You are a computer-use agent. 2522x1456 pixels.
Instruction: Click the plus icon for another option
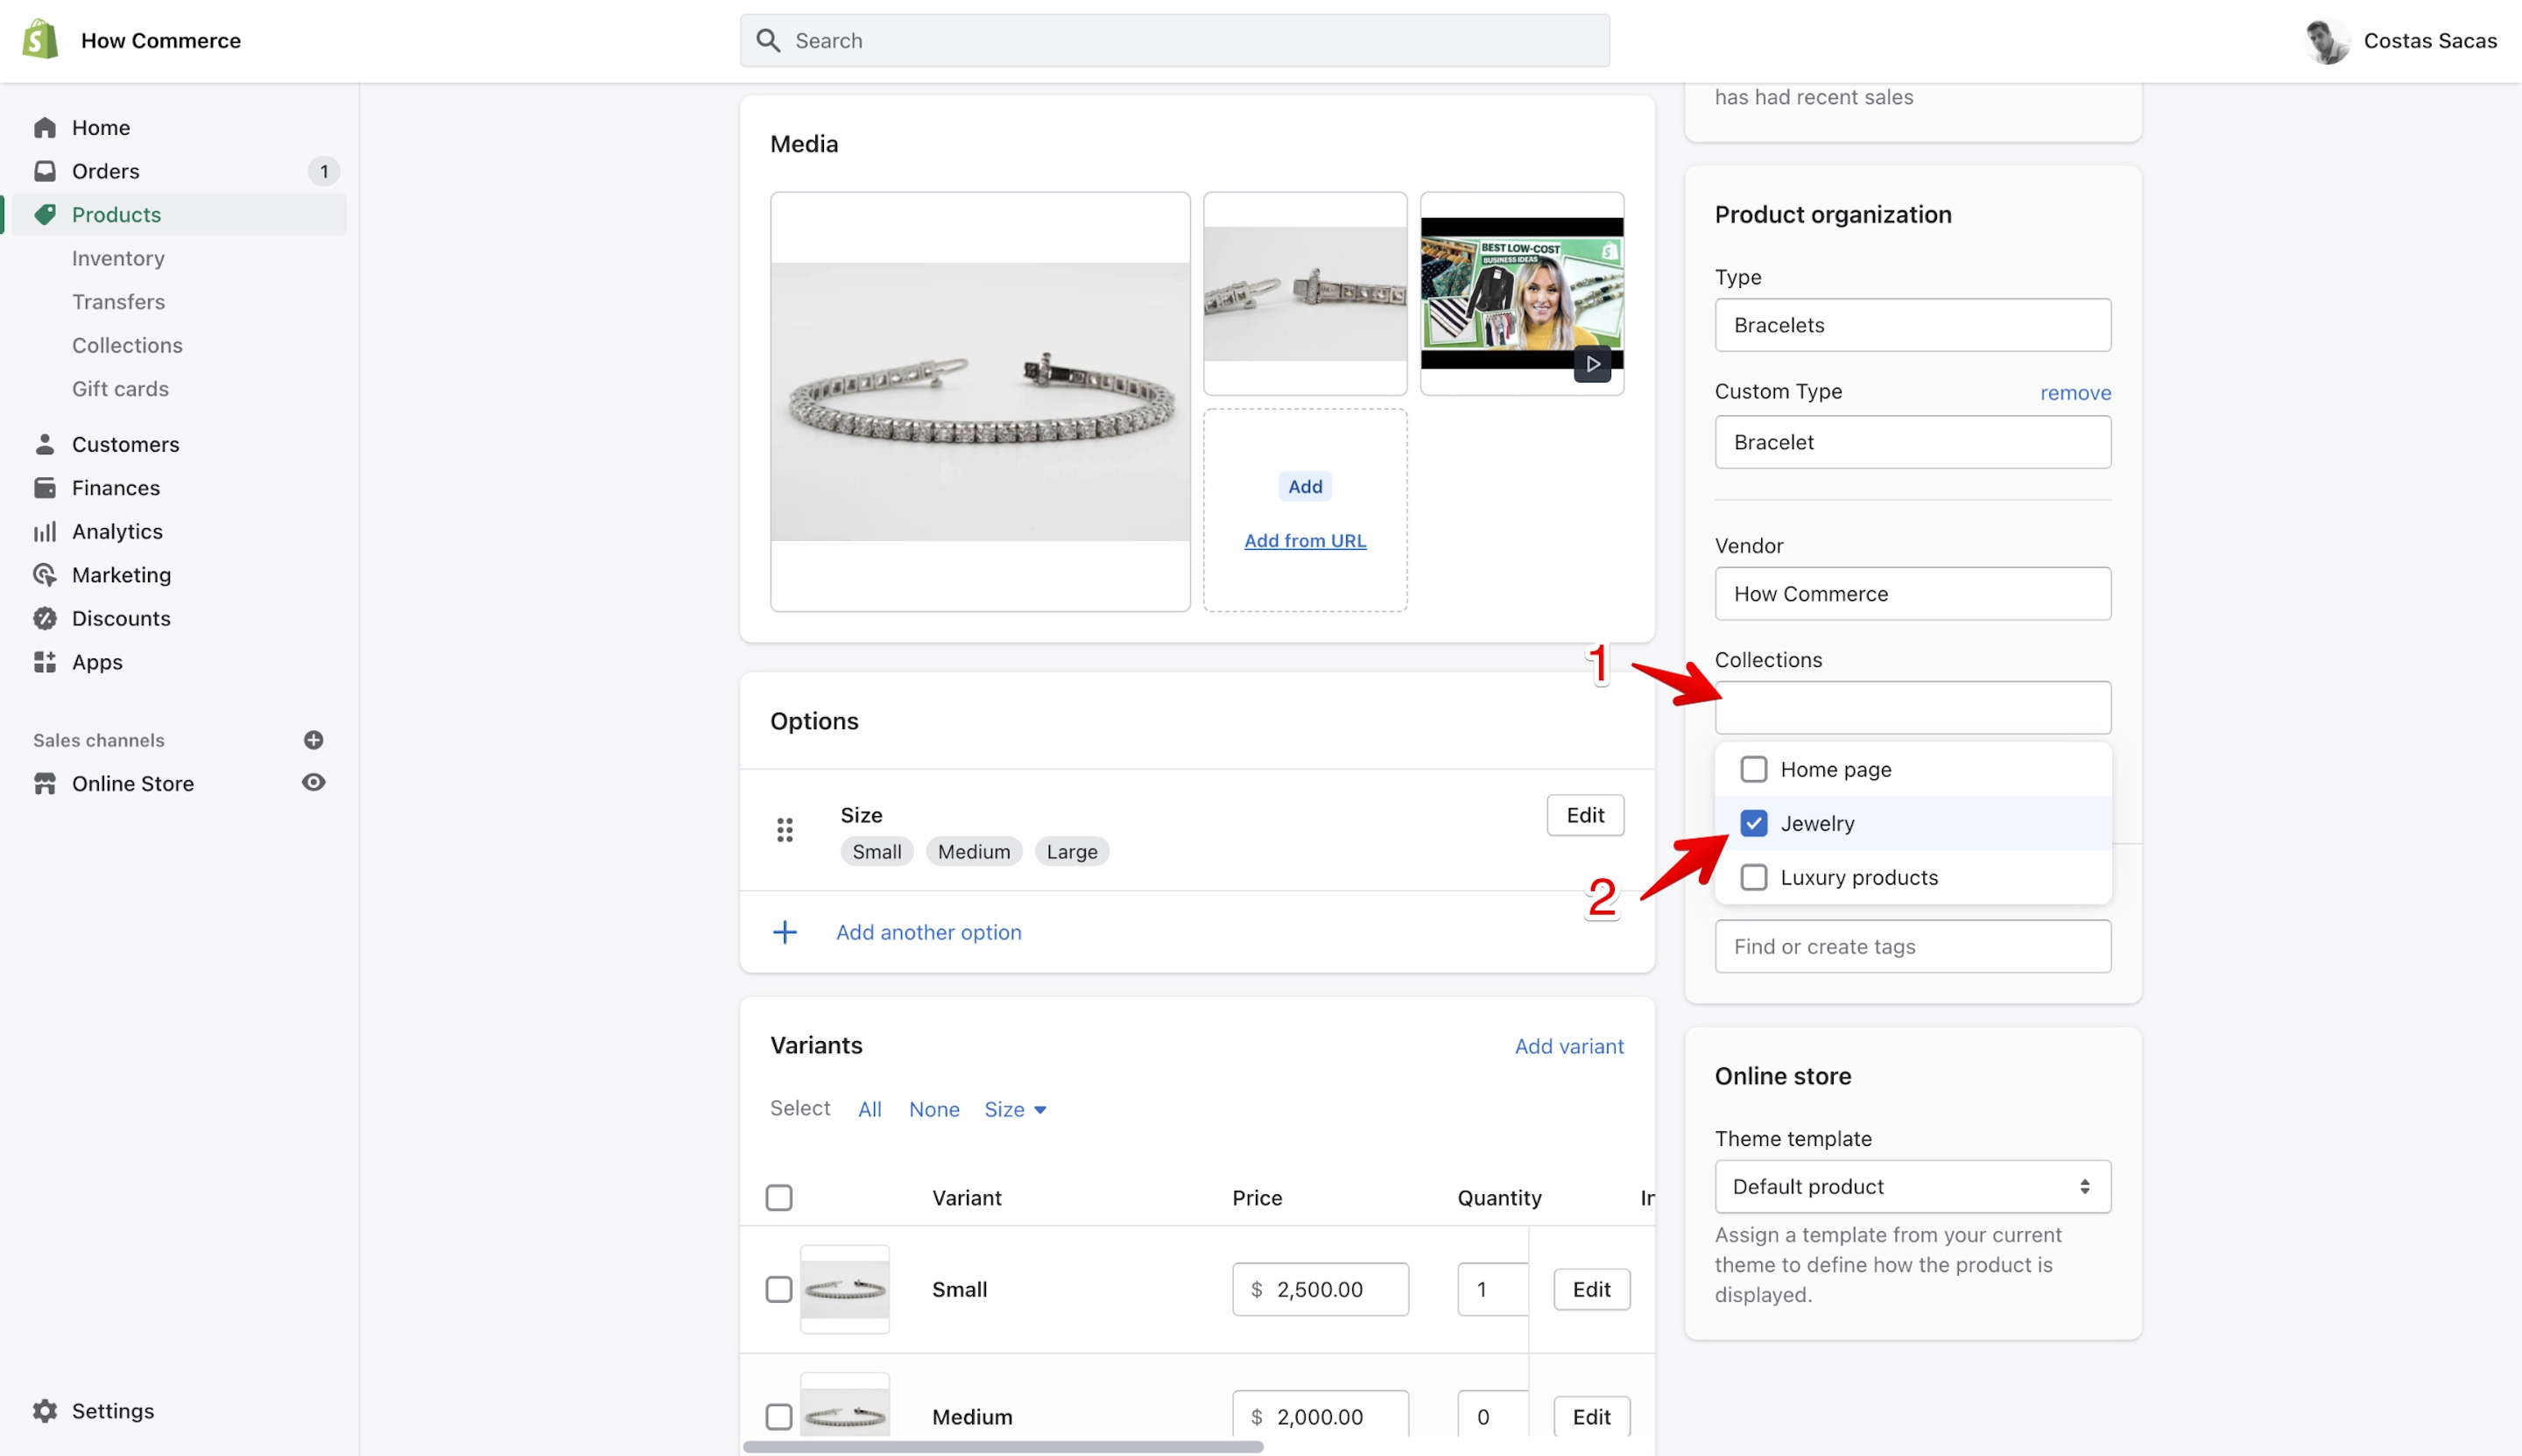785,932
